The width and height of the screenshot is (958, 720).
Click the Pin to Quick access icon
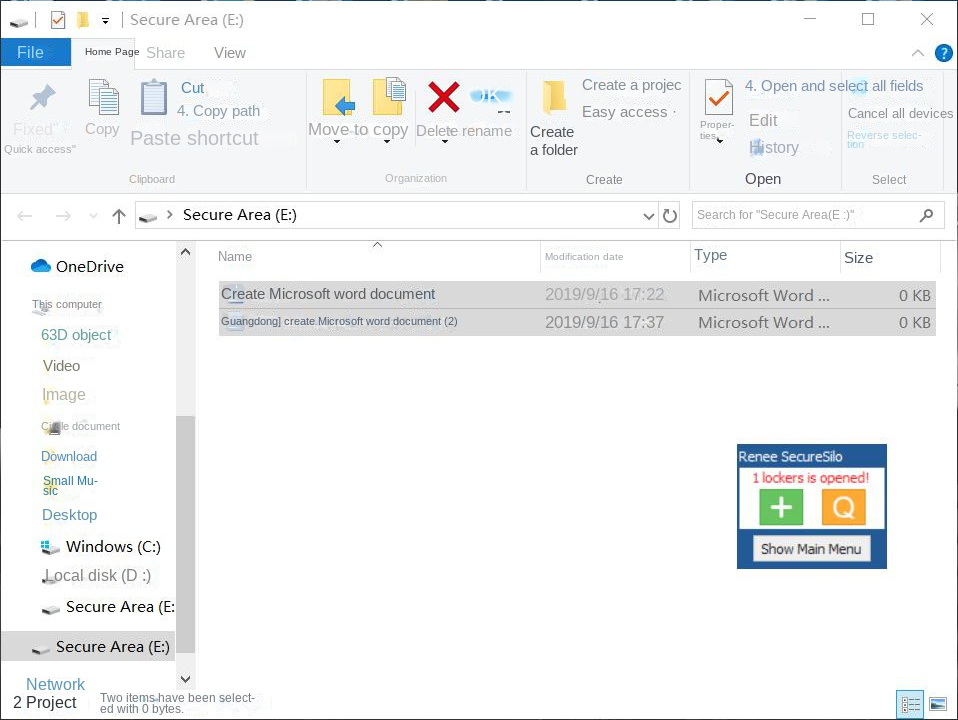click(x=42, y=98)
